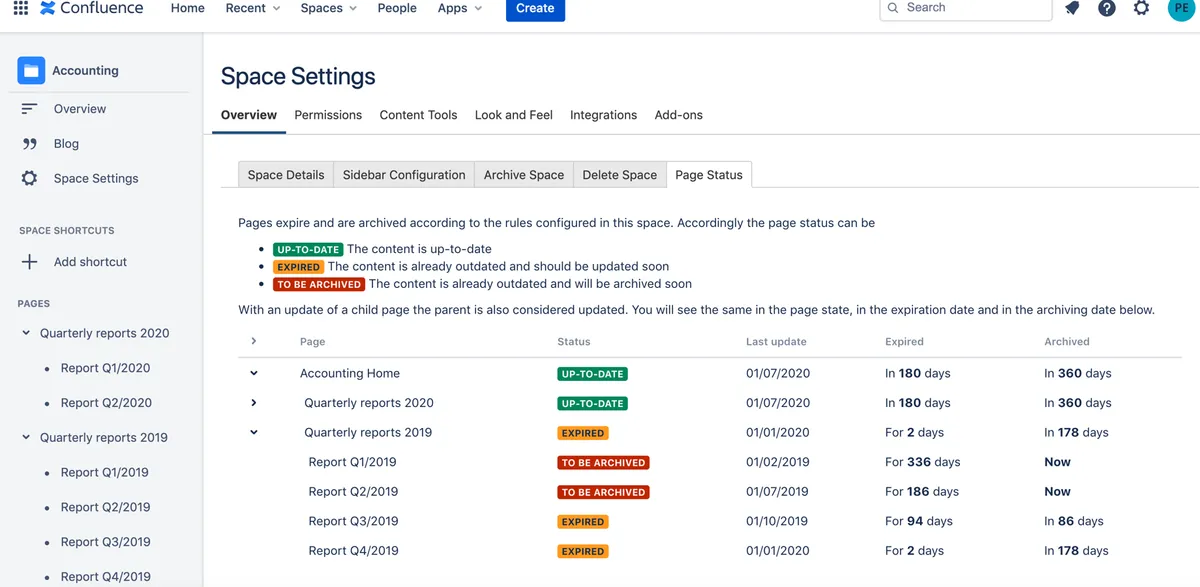Switch to the Permissions tab
This screenshot has width=1200, height=587.
tap(328, 115)
